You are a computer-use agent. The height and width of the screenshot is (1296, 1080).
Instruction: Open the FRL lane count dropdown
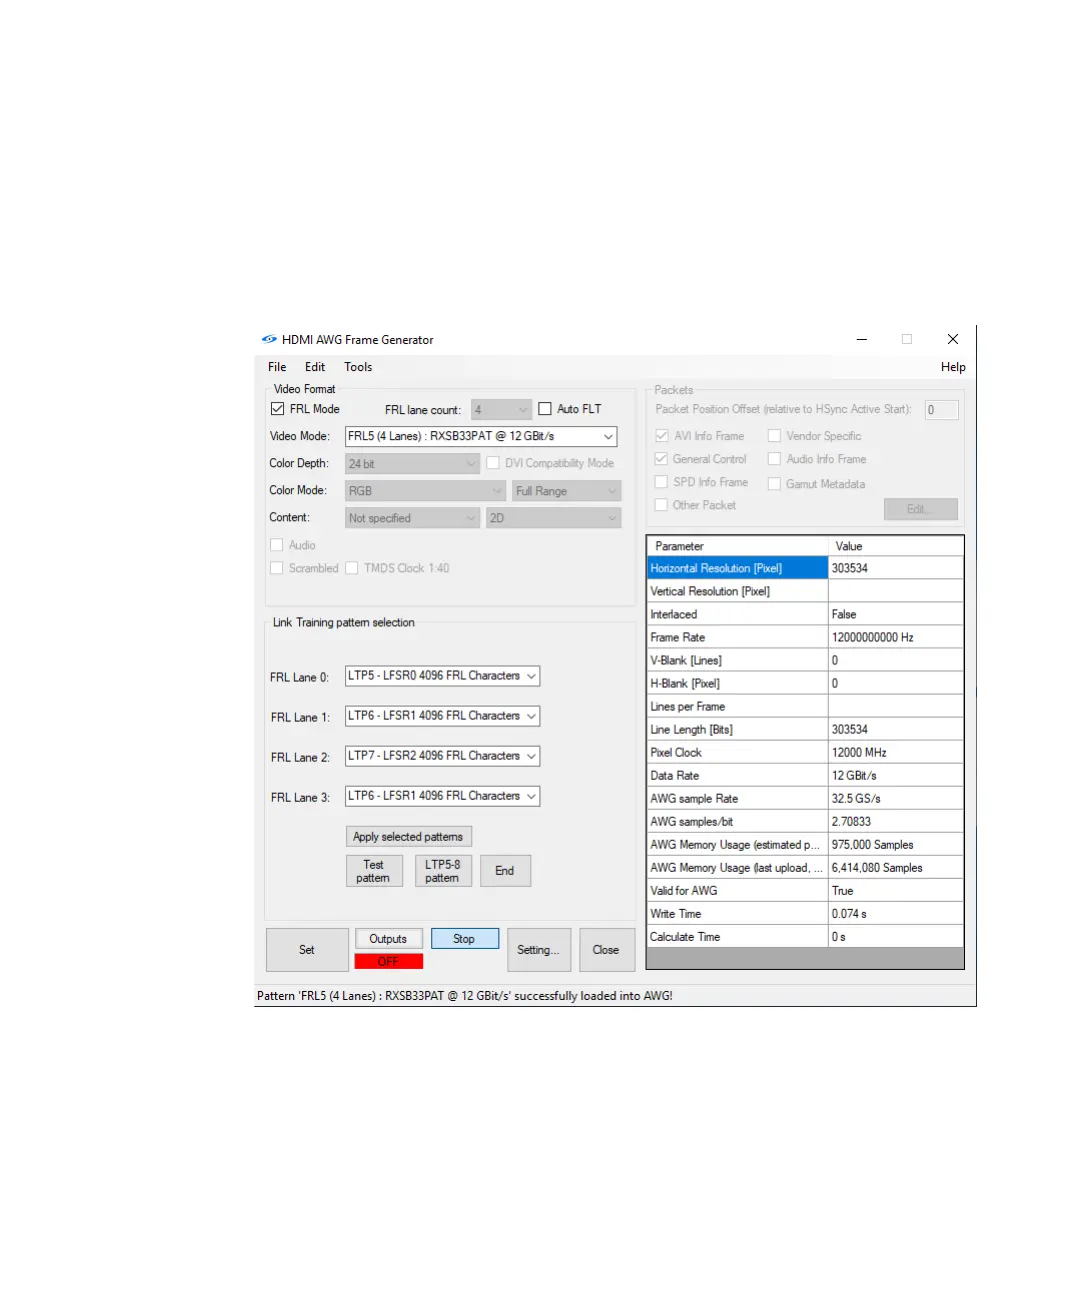click(501, 410)
